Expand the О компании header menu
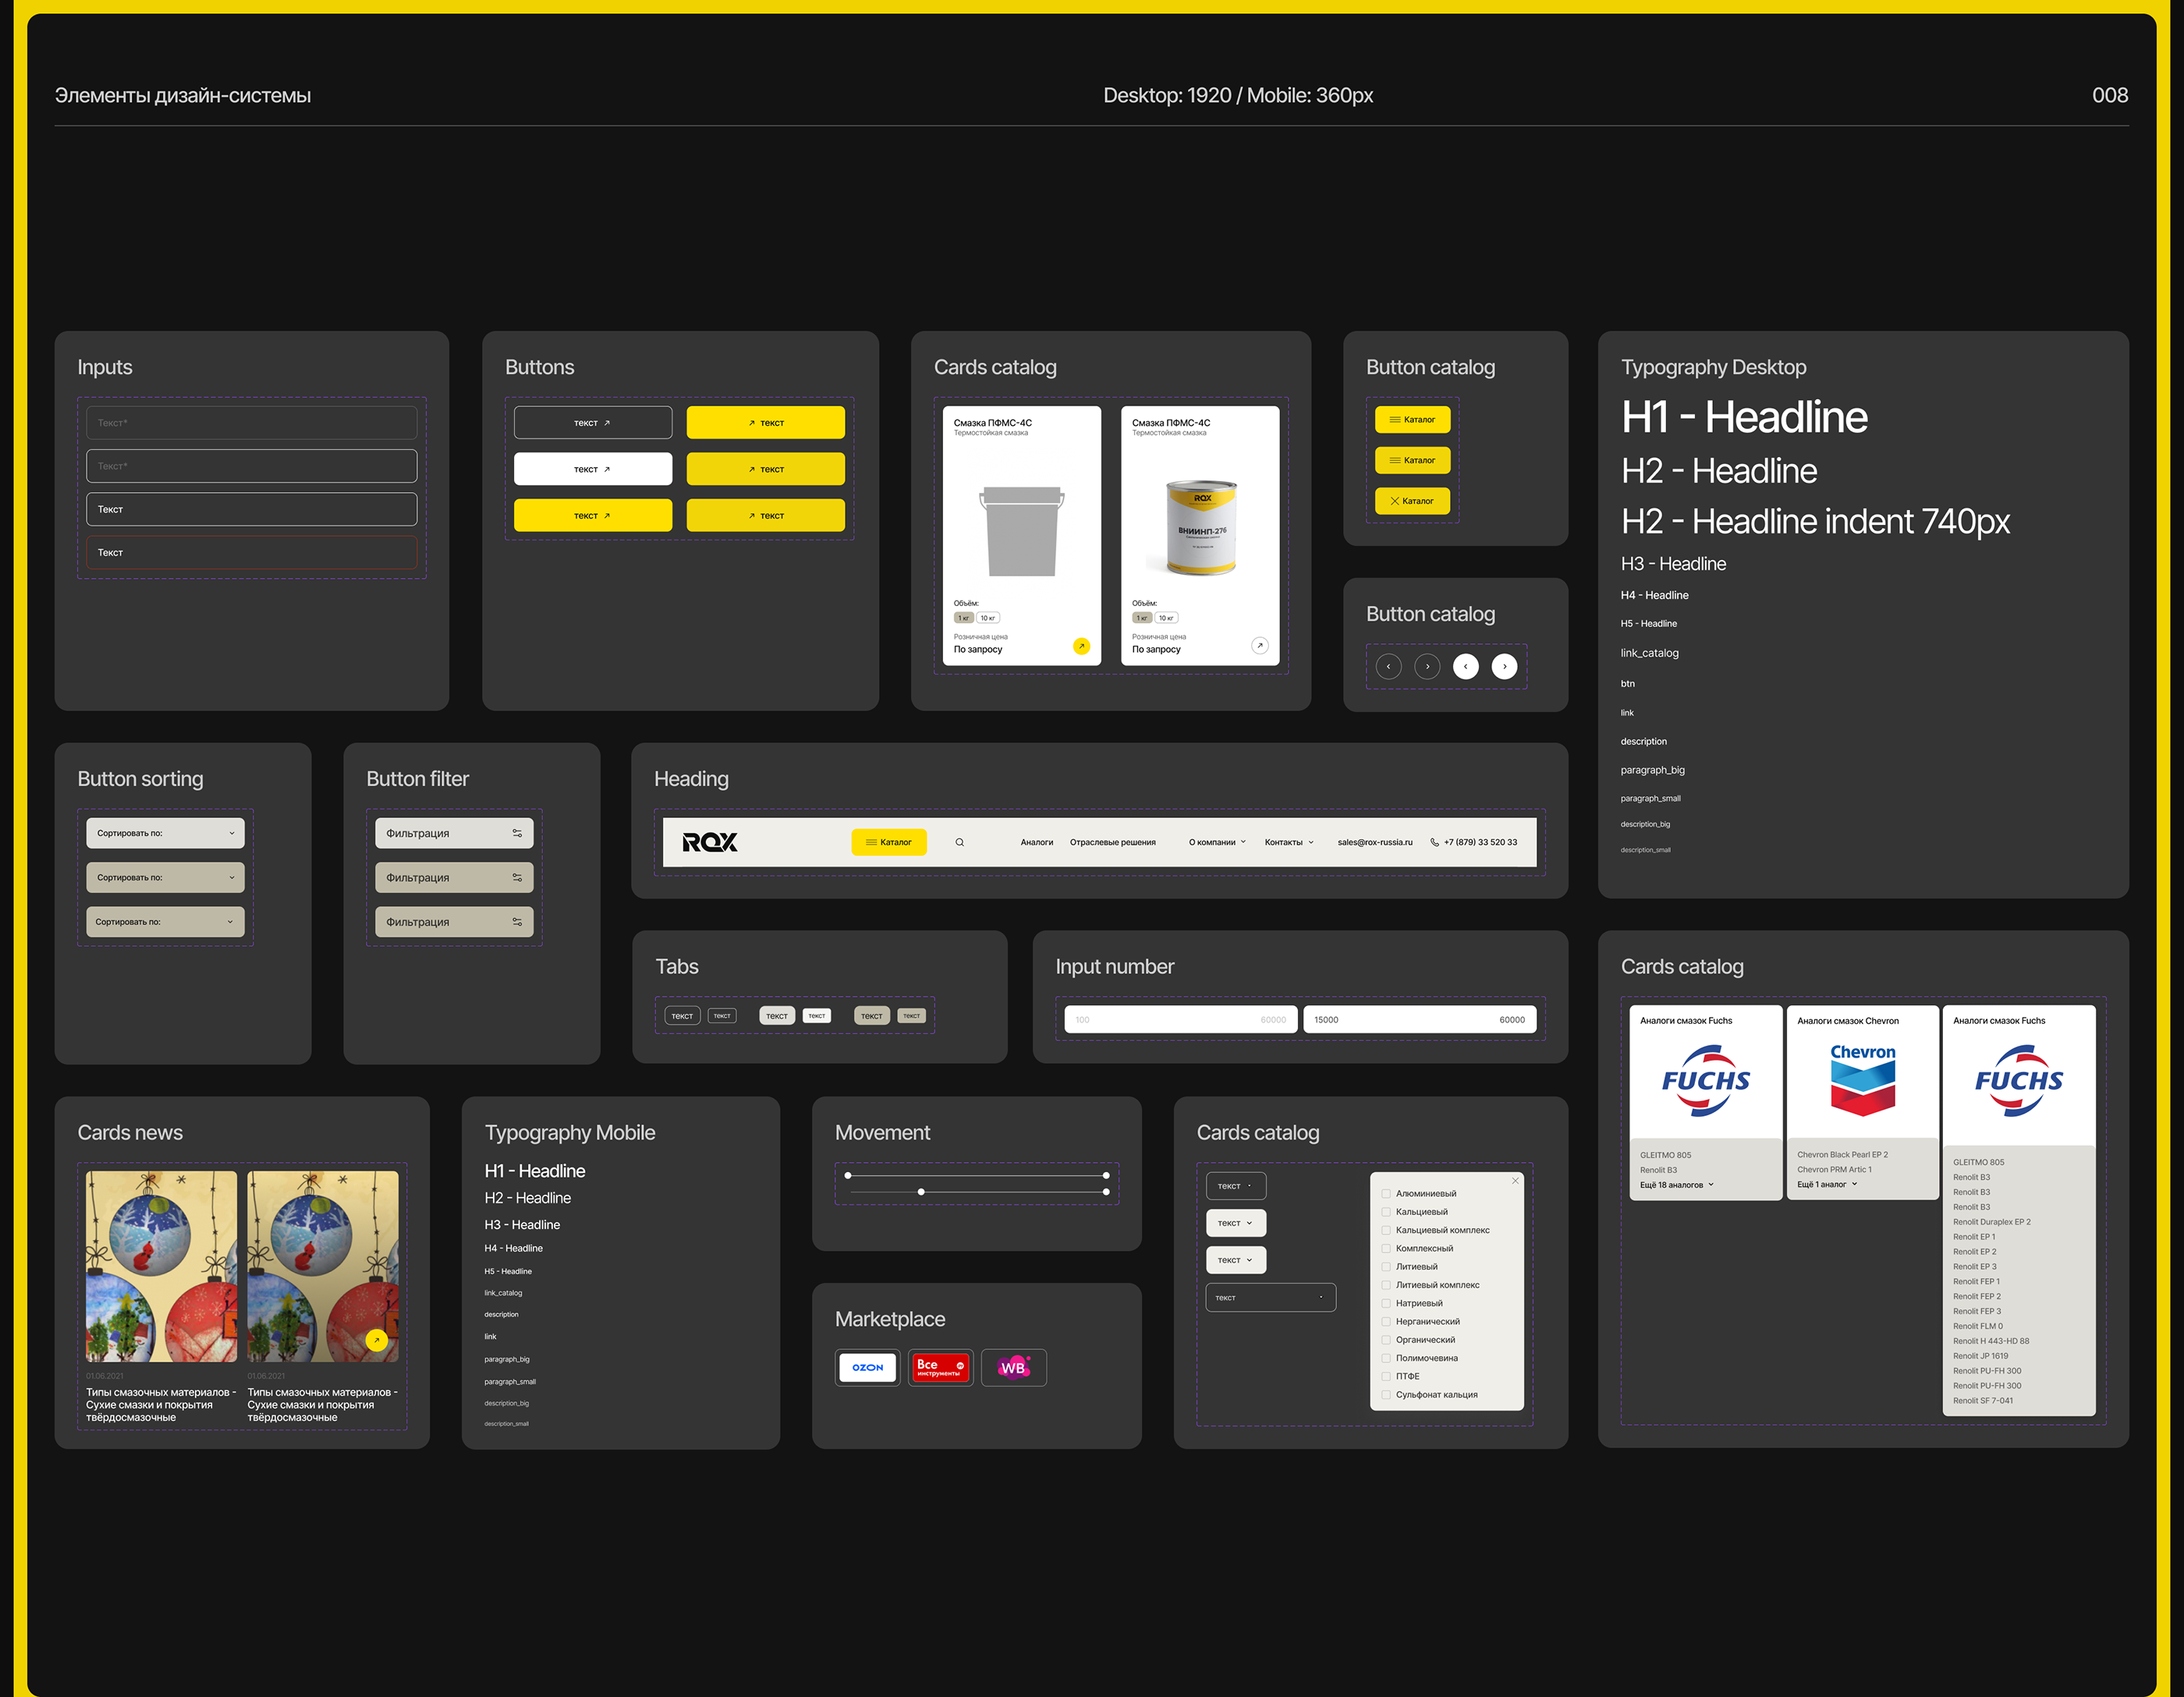Screen dimensions: 2184x1697 tap(1217, 842)
